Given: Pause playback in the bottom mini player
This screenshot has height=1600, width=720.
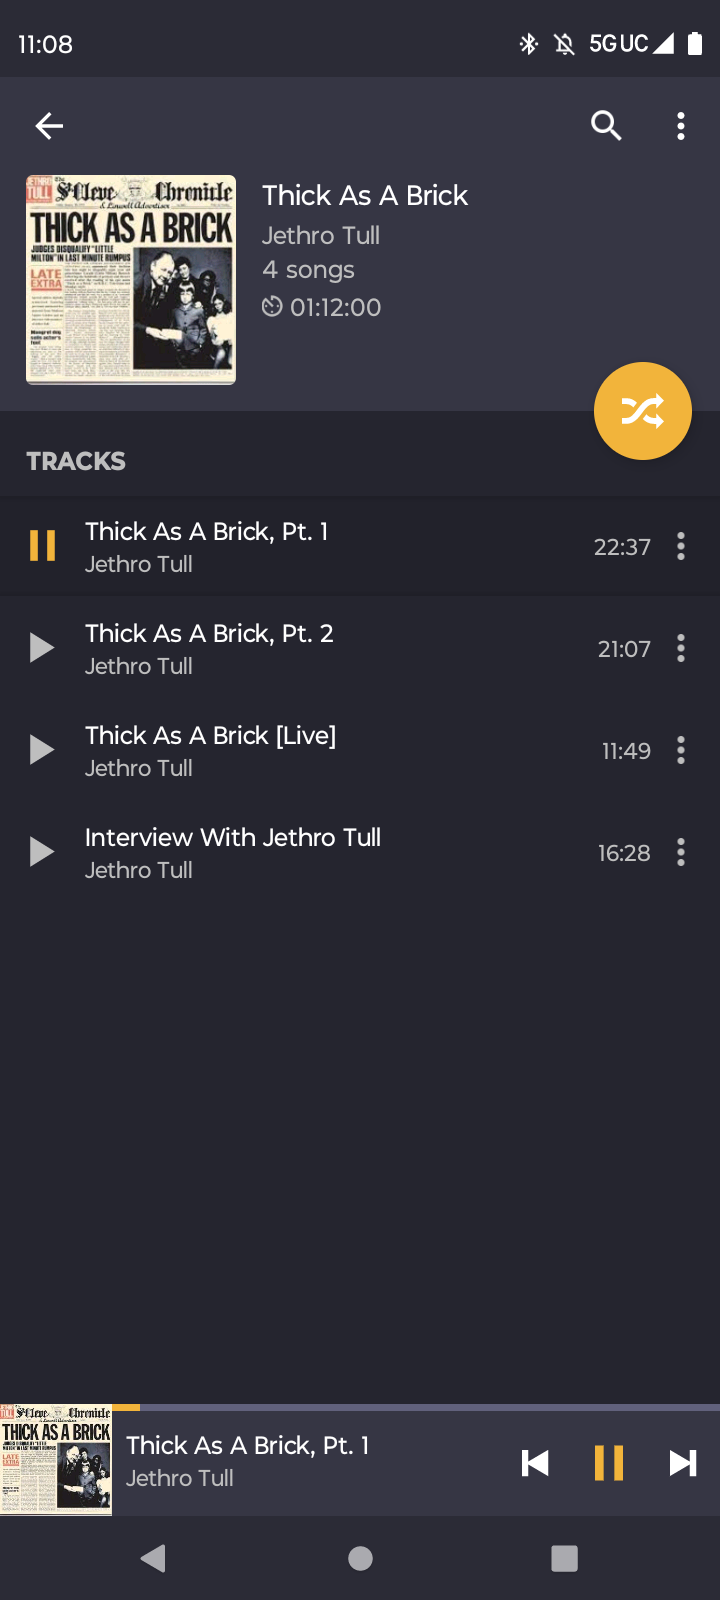Looking at the screenshot, I should pyautogui.click(x=609, y=1463).
